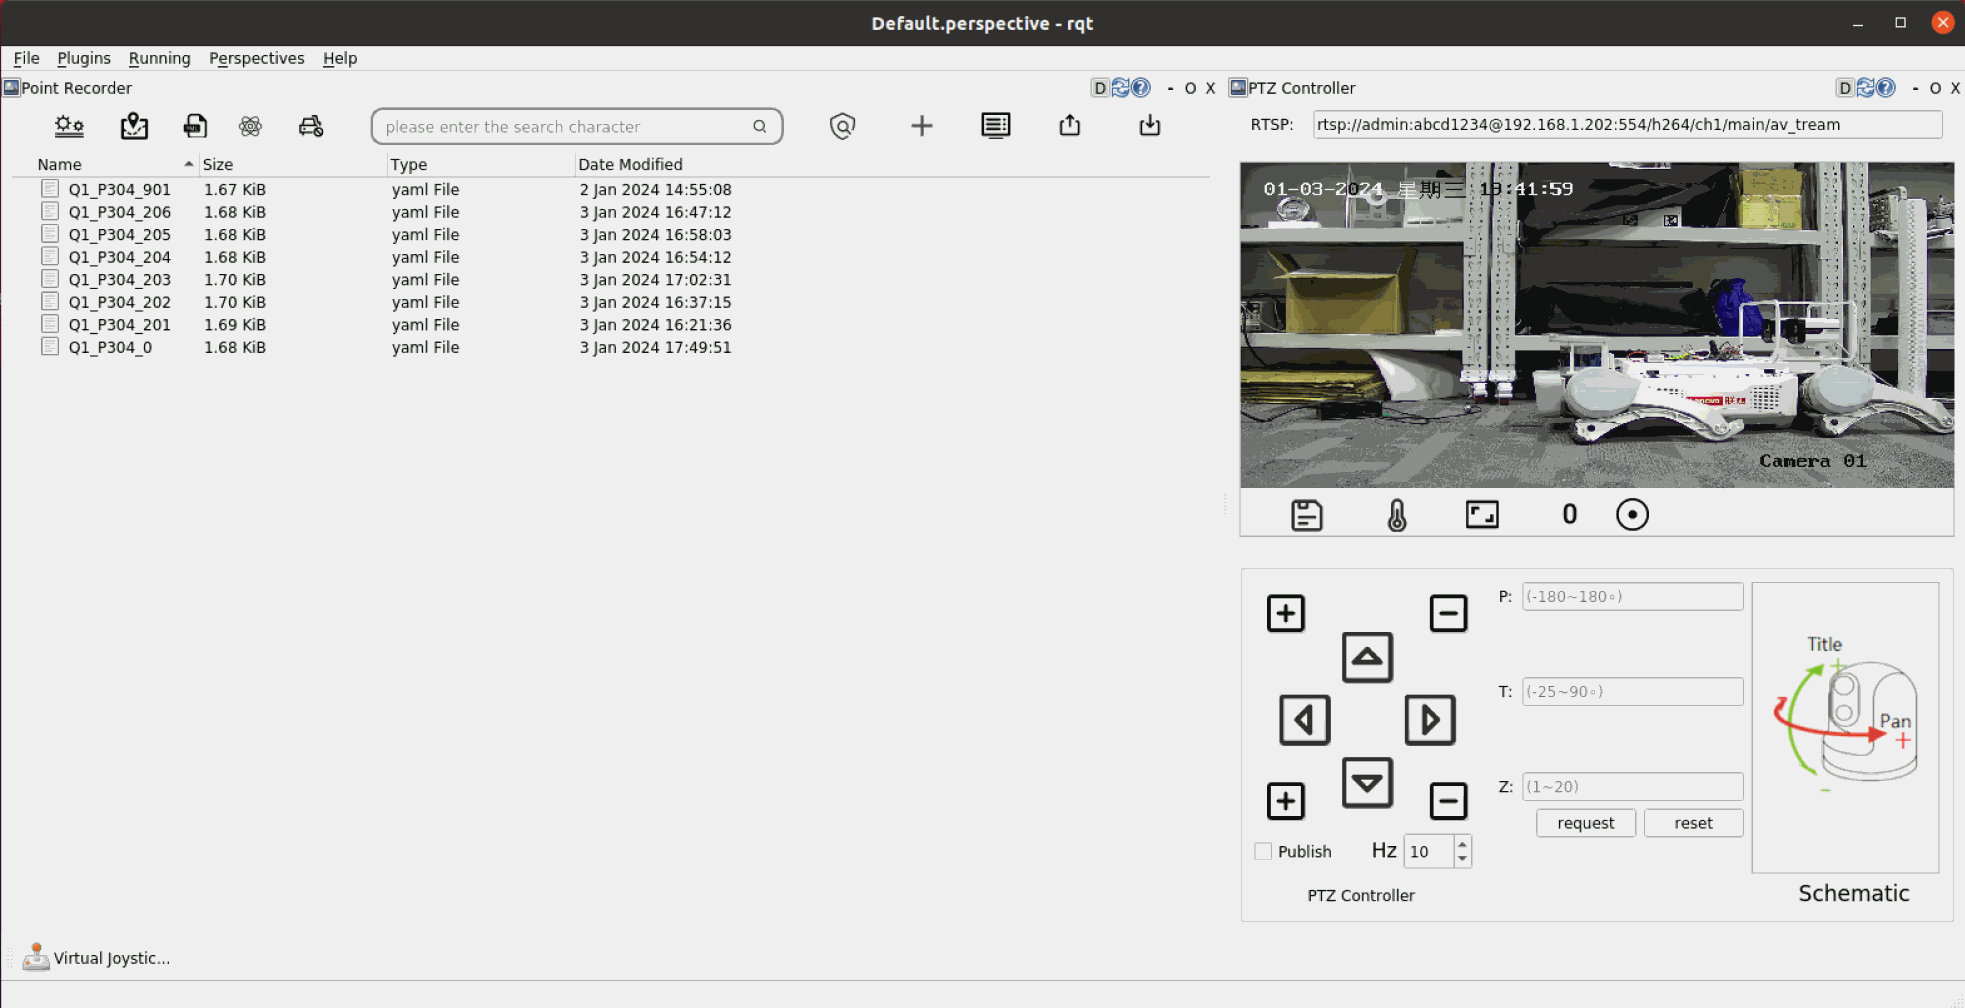The image size is (1965, 1008).
Task: Tilt the camera up with the up arrow
Action: pos(1367,658)
